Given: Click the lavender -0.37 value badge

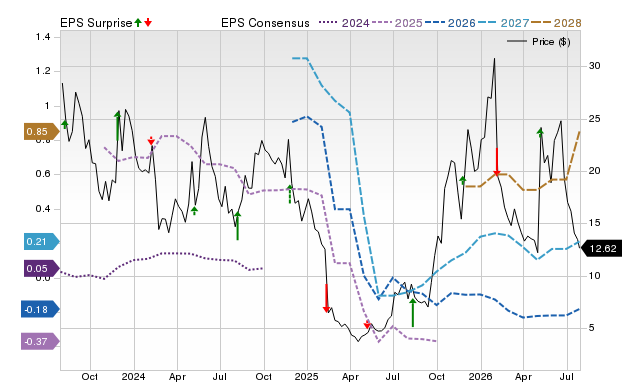Looking at the screenshot, I should coord(40,341).
